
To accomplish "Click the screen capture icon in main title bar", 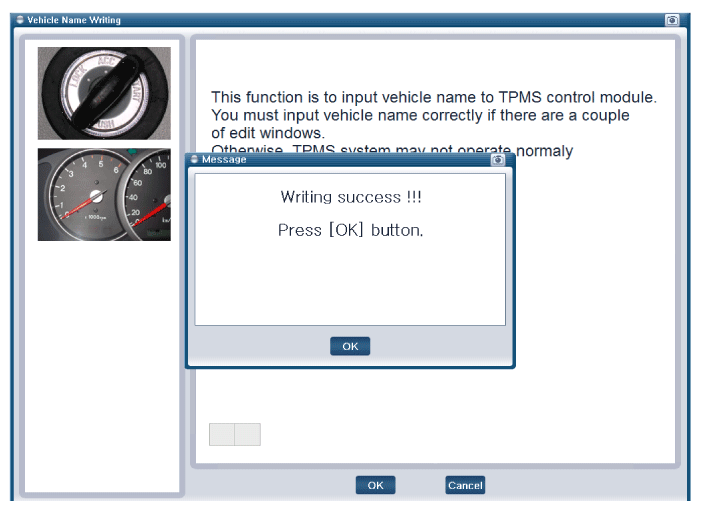I will [671, 20].
